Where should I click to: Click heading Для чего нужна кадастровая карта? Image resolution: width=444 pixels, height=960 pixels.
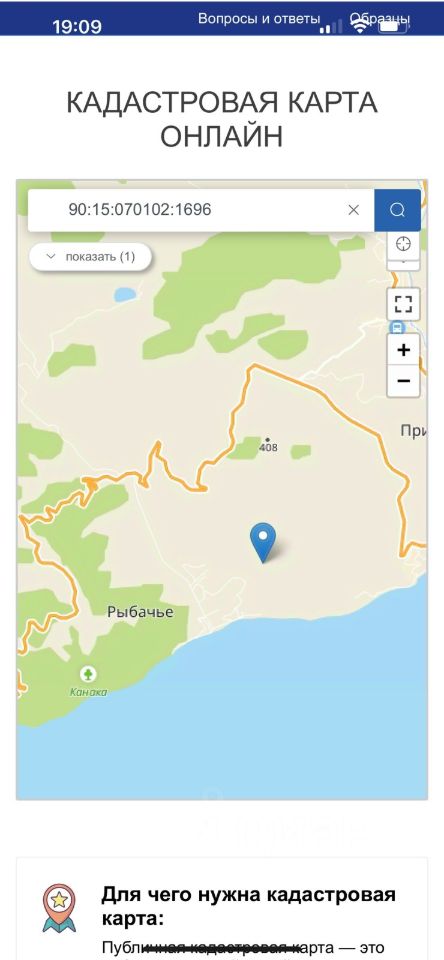tap(249, 907)
